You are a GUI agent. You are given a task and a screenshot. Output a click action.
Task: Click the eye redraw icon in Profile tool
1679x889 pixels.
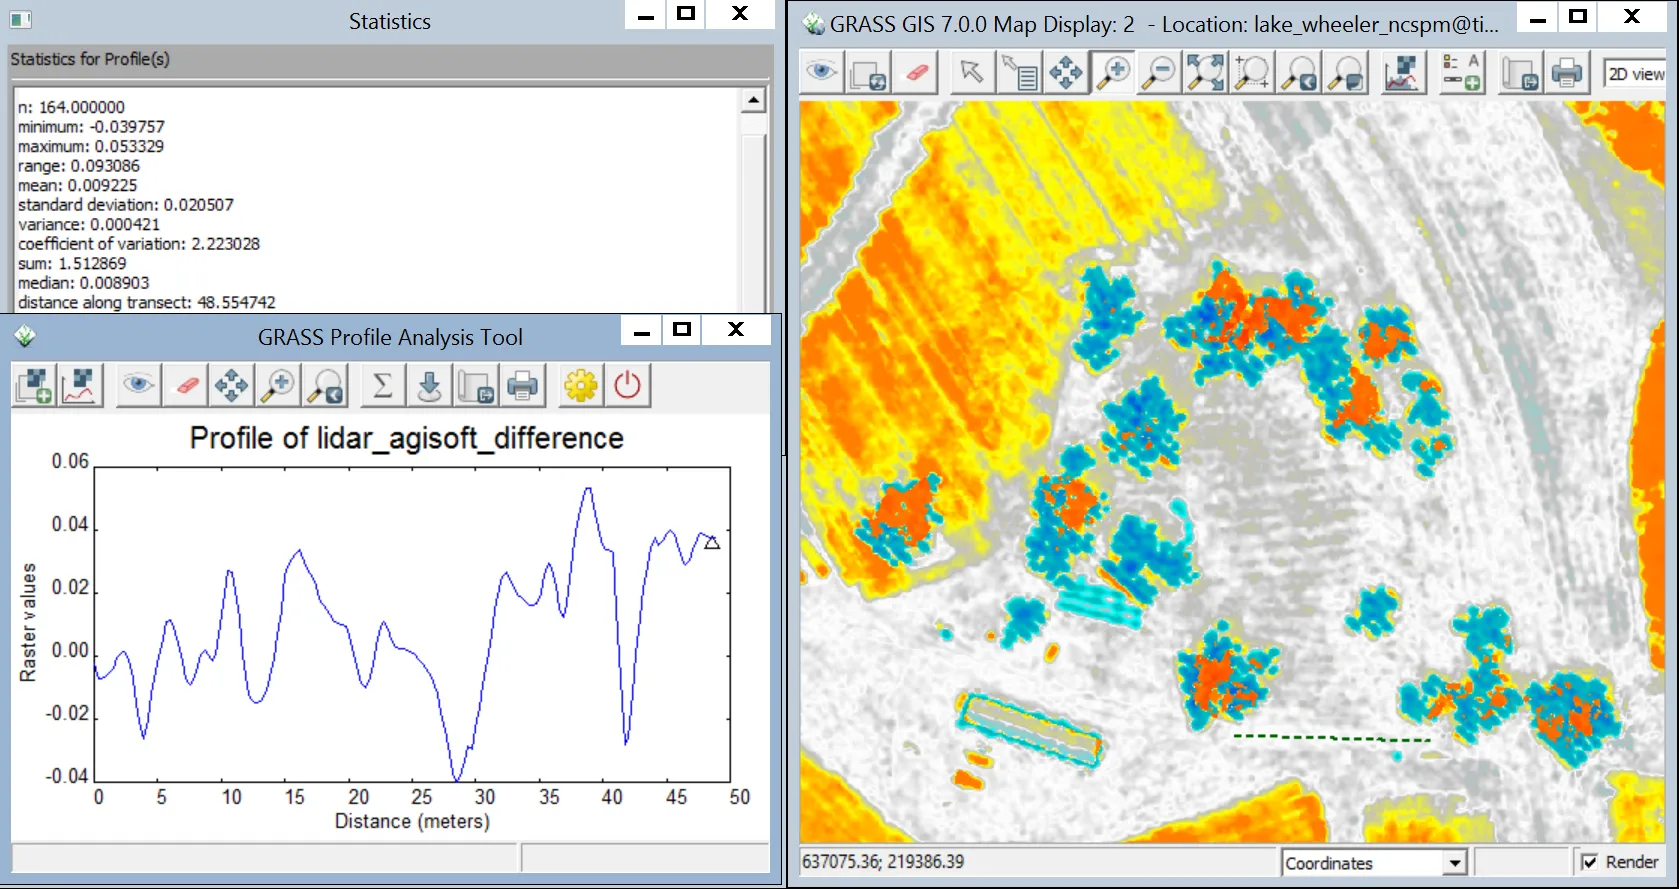coord(138,386)
